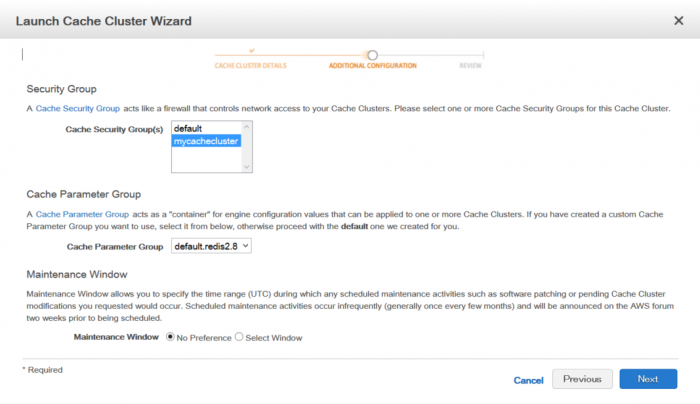Jump to the Review step label

click(x=471, y=66)
